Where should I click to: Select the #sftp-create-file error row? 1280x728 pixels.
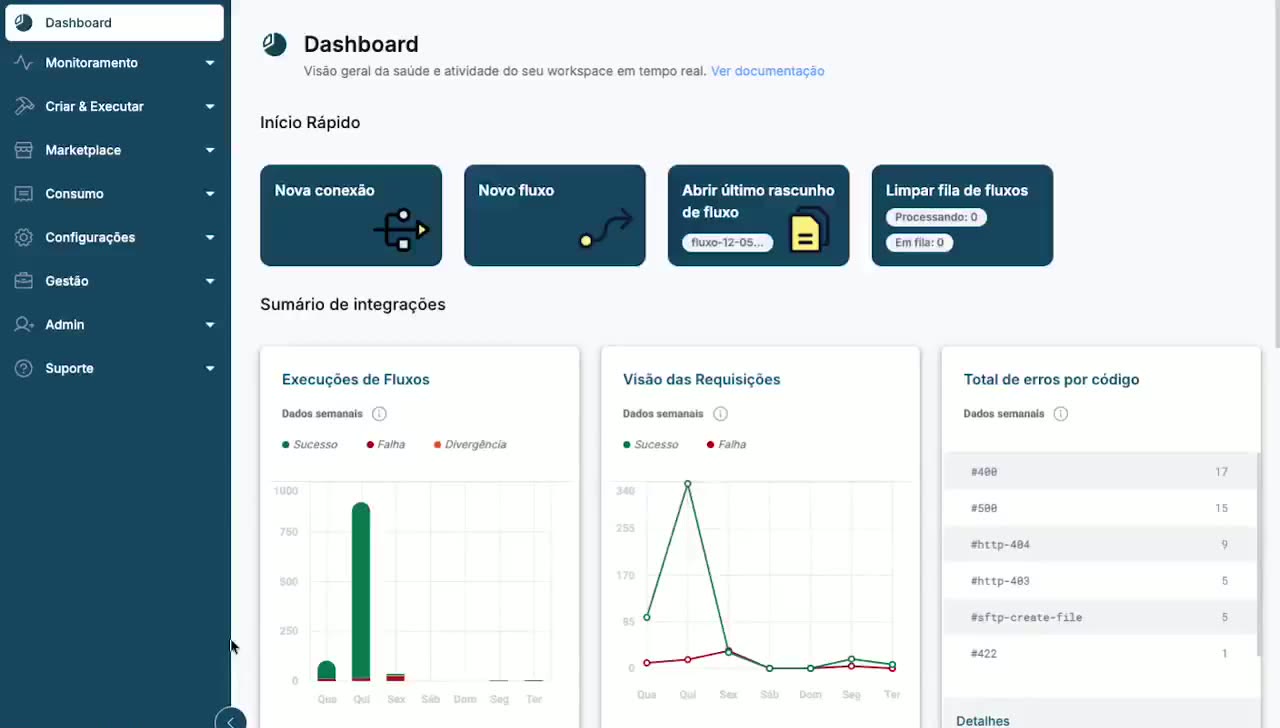click(1099, 617)
